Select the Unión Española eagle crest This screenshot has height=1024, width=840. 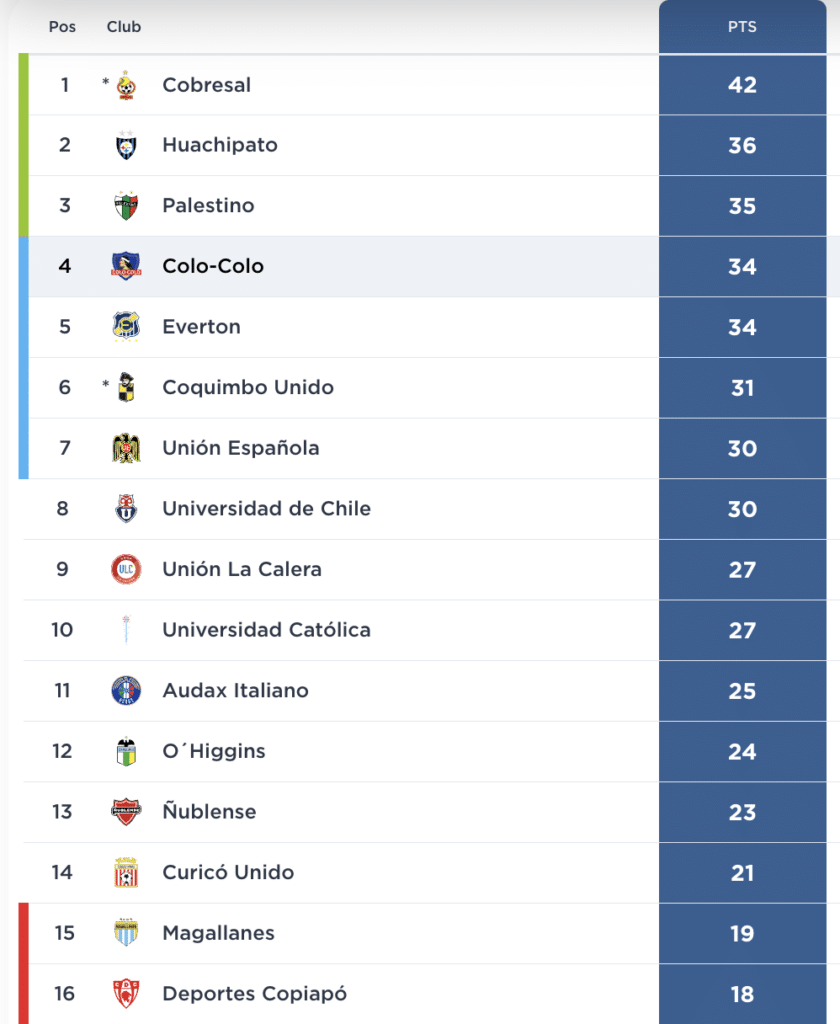click(x=125, y=448)
